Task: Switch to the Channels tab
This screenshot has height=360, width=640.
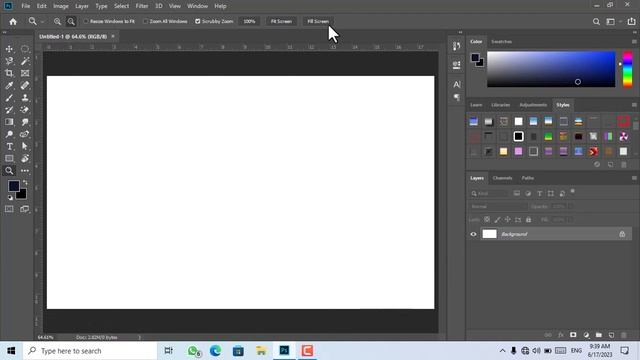Action: pos(502,178)
